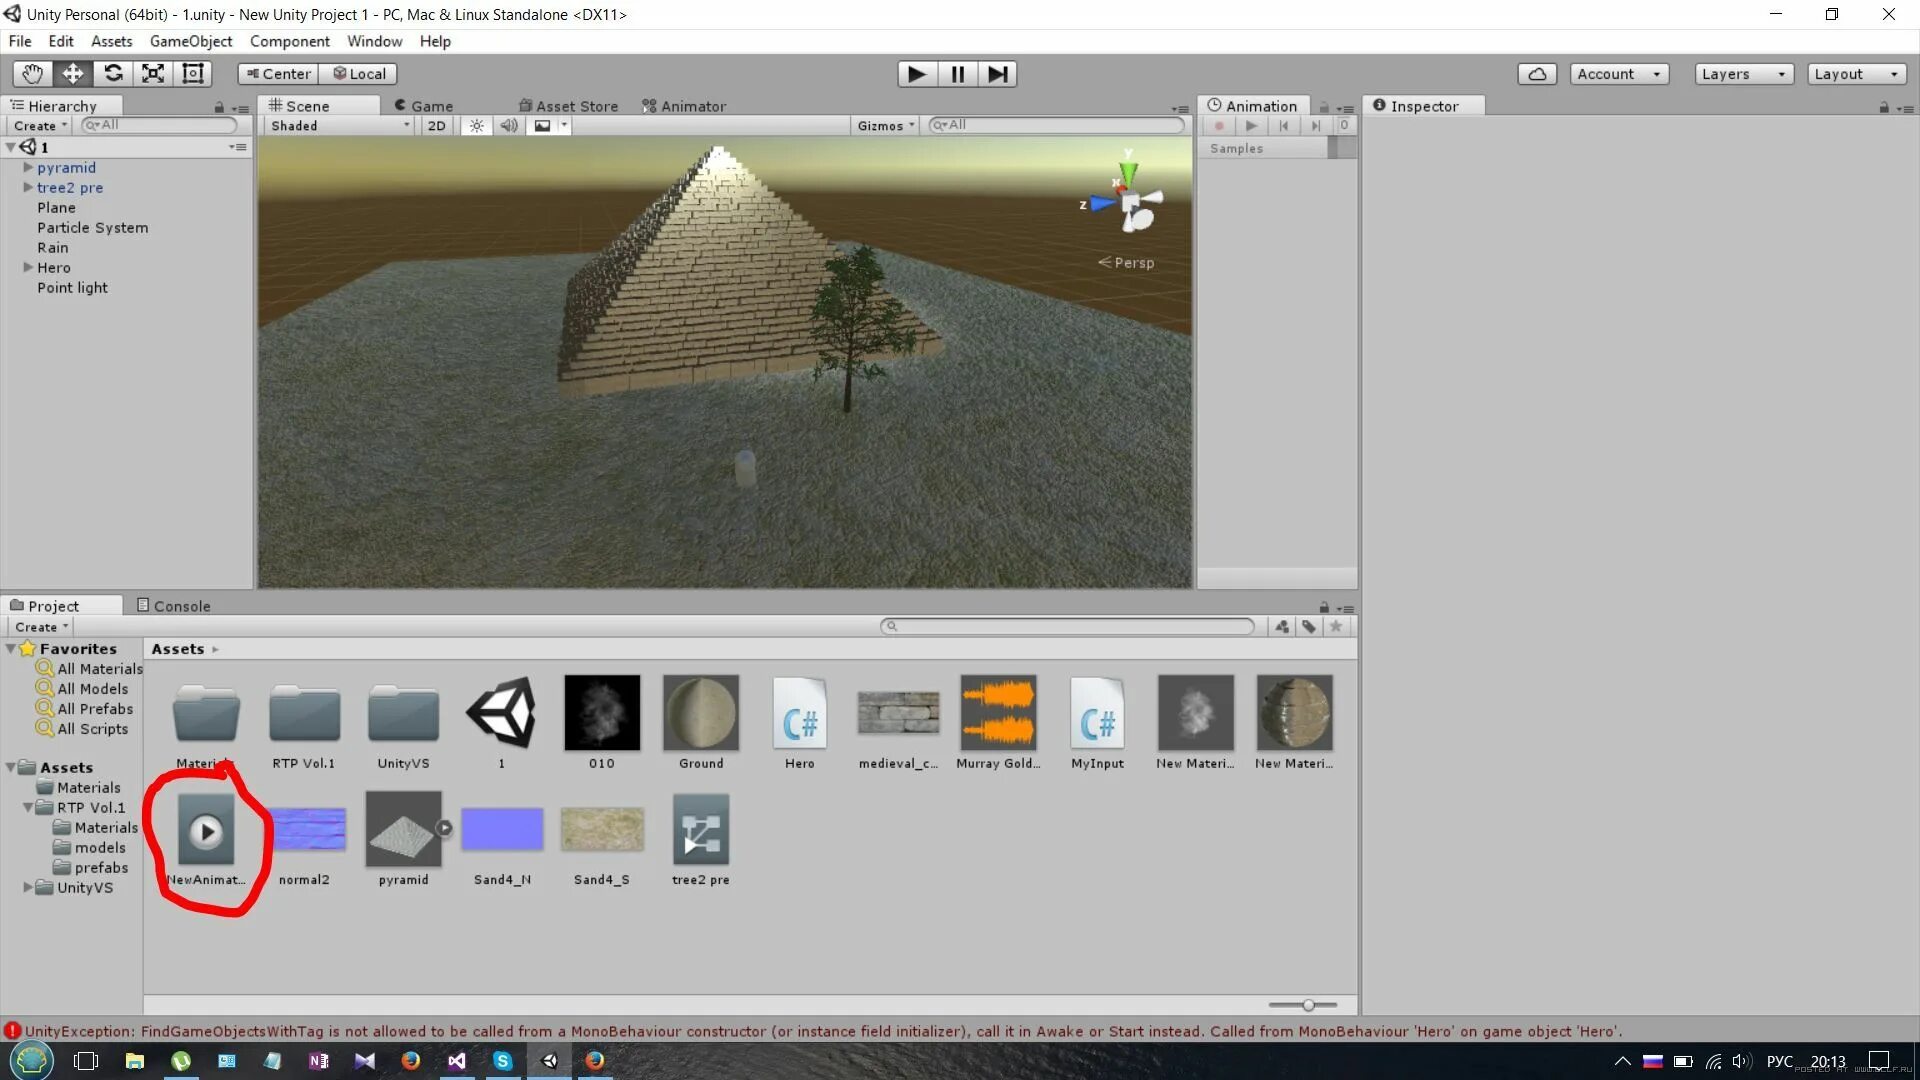The width and height of the screenshot is (1920, 1080).
Task: Switch to the Game tab
Action: [x=423, y=106]
